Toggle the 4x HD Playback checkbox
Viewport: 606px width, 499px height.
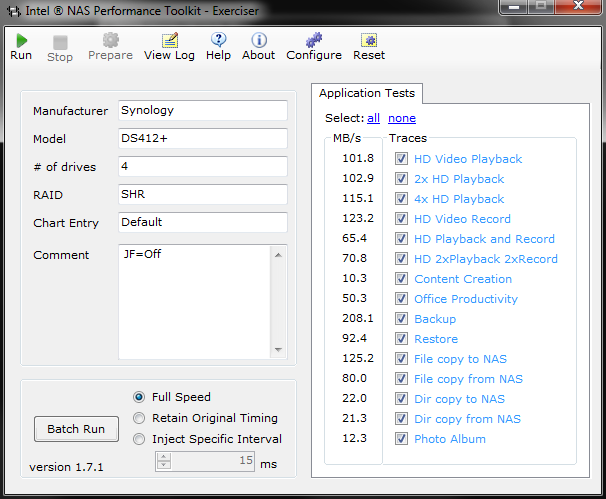click(x=401, y=199)
